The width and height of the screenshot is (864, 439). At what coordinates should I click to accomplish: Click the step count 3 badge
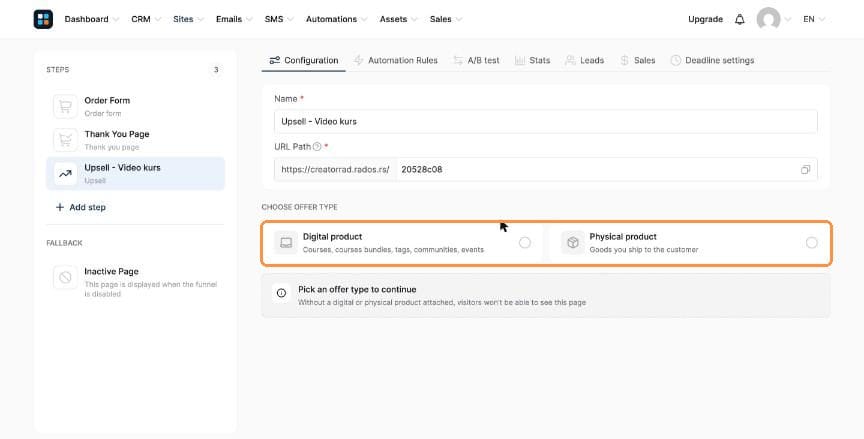[216, 70]
